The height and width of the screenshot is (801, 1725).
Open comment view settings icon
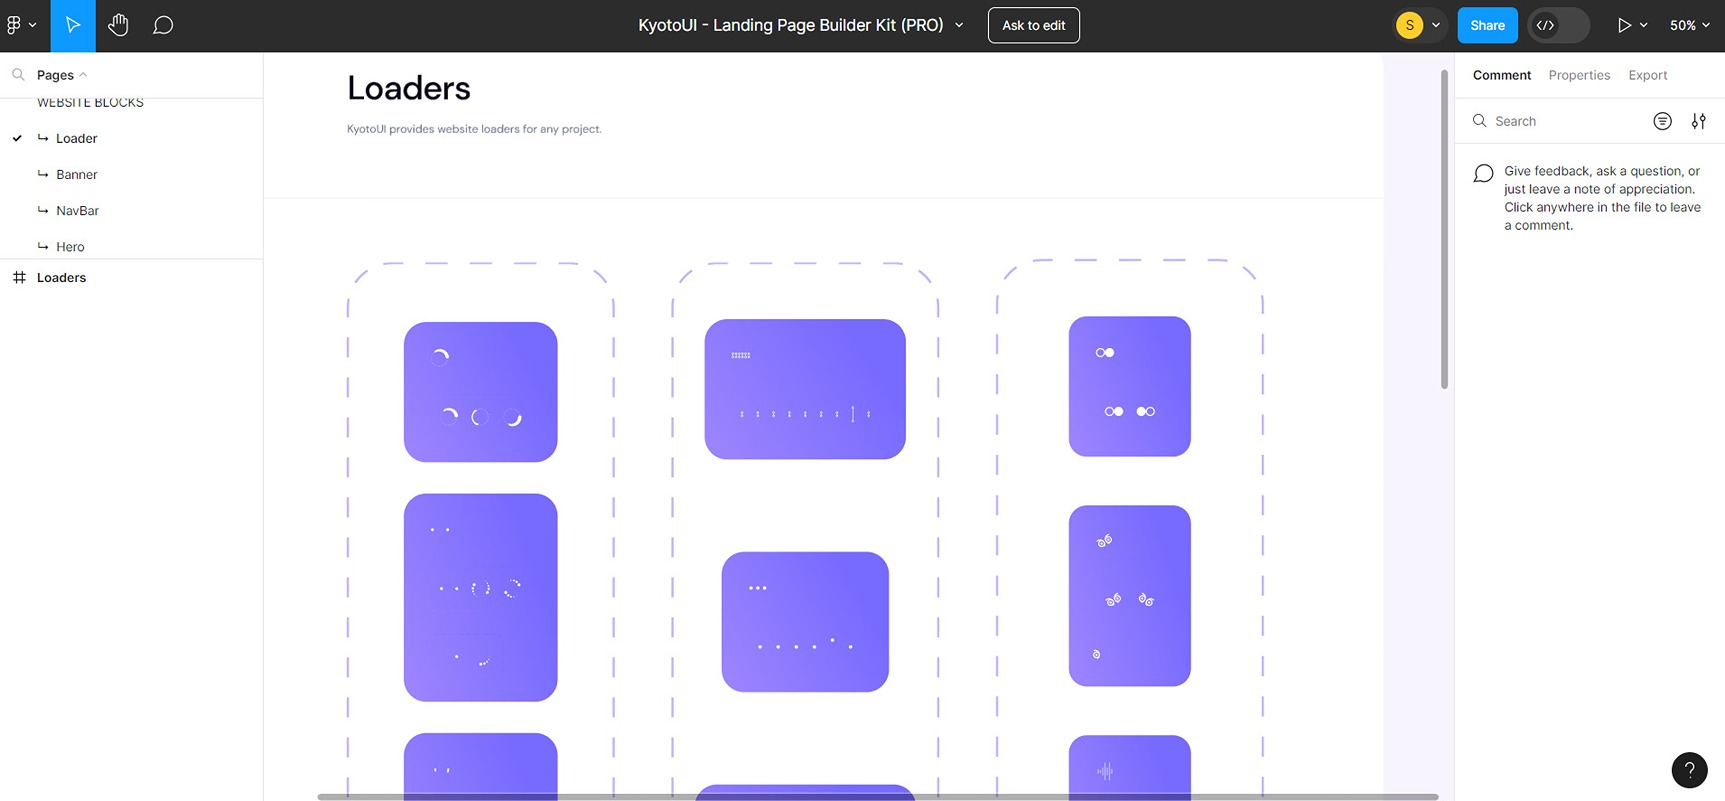pos(1698,121)
